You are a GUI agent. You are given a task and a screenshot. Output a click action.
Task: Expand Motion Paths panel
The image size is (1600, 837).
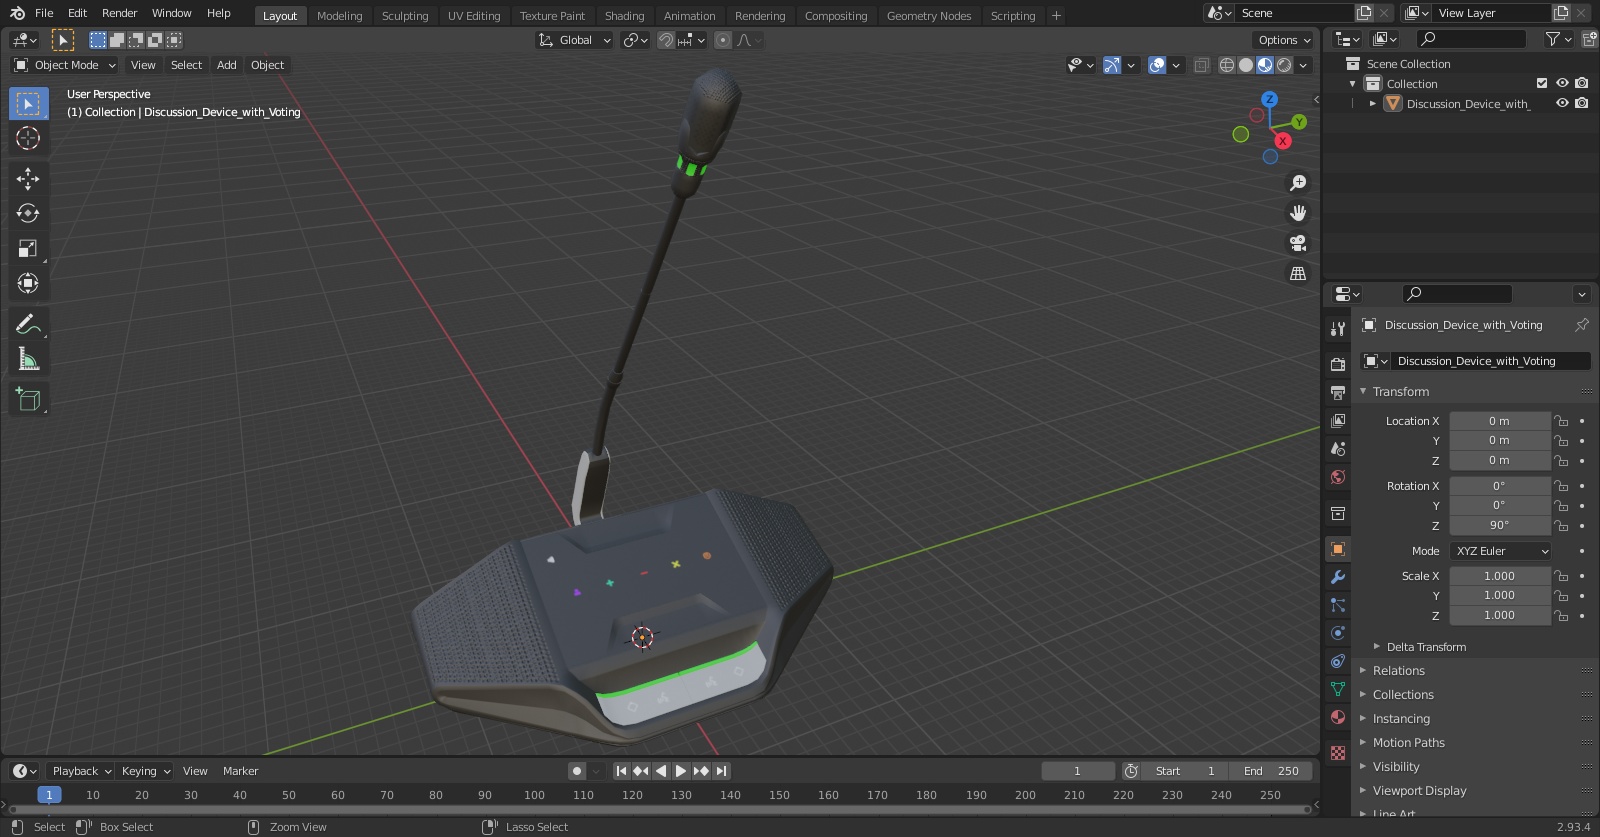point(1408,743)
